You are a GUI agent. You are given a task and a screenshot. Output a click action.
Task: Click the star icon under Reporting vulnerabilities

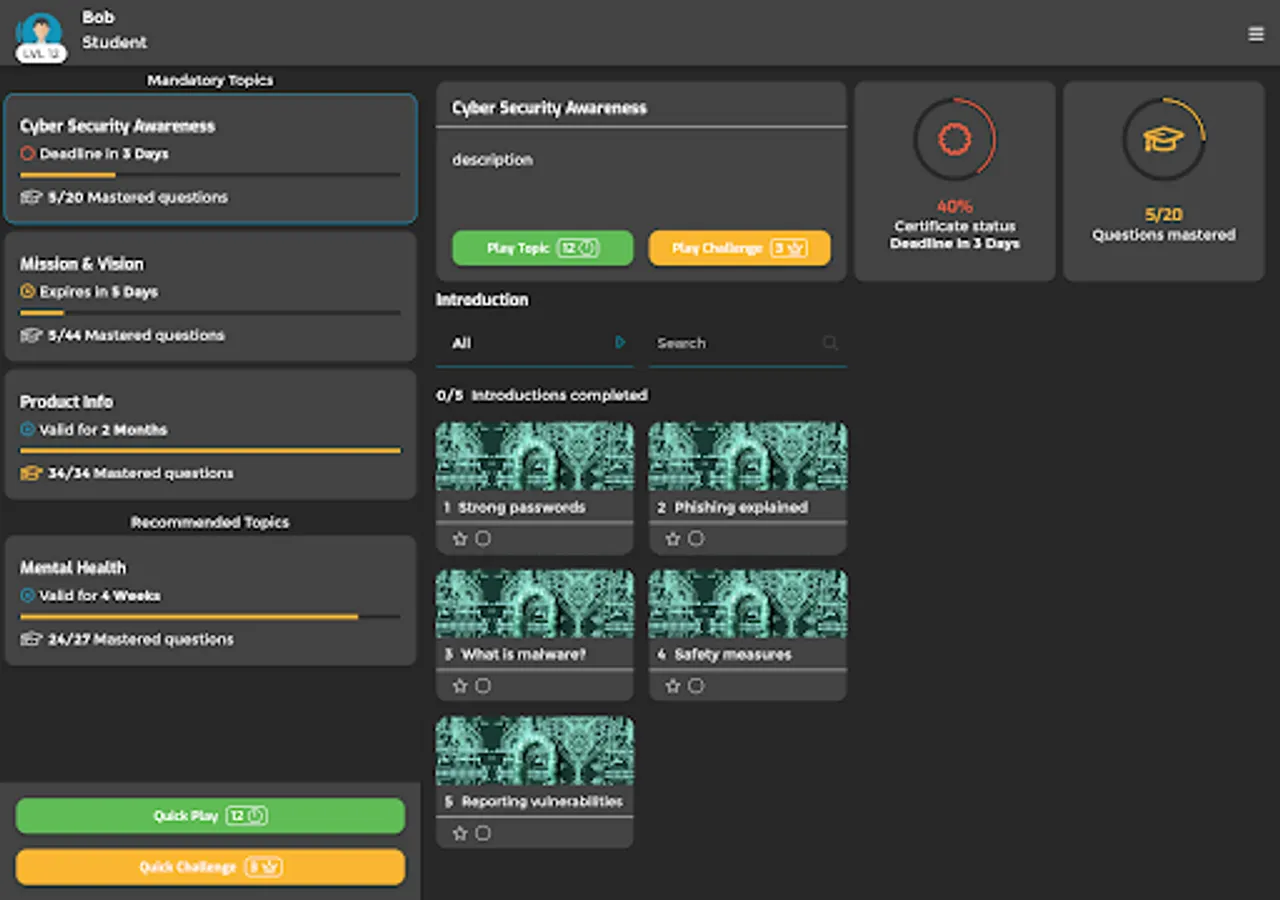460,833
